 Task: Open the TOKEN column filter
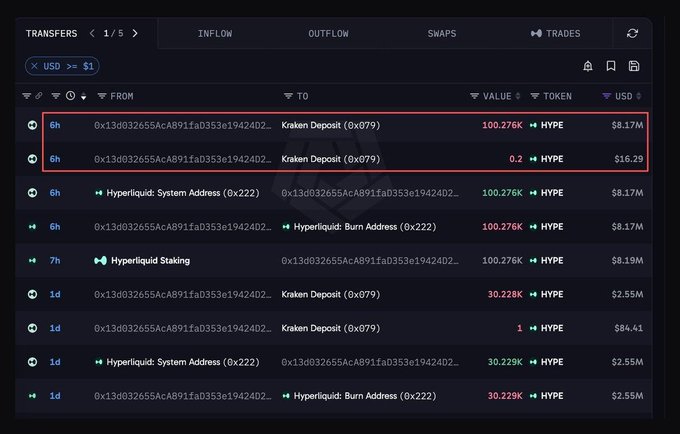(535, 96)
